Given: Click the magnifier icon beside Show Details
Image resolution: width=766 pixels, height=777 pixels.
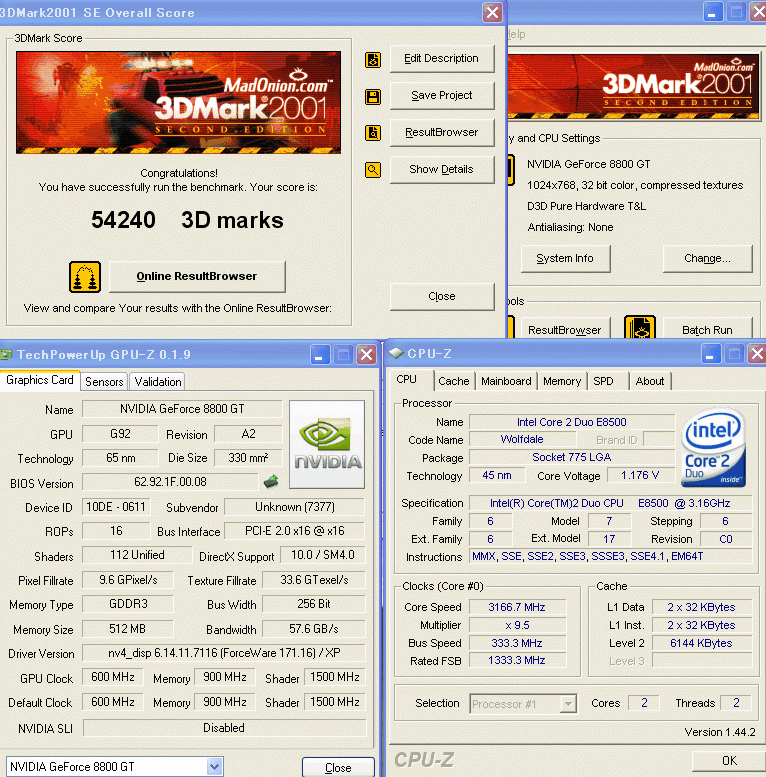Looking at the screenshot, I should [373, 170].
